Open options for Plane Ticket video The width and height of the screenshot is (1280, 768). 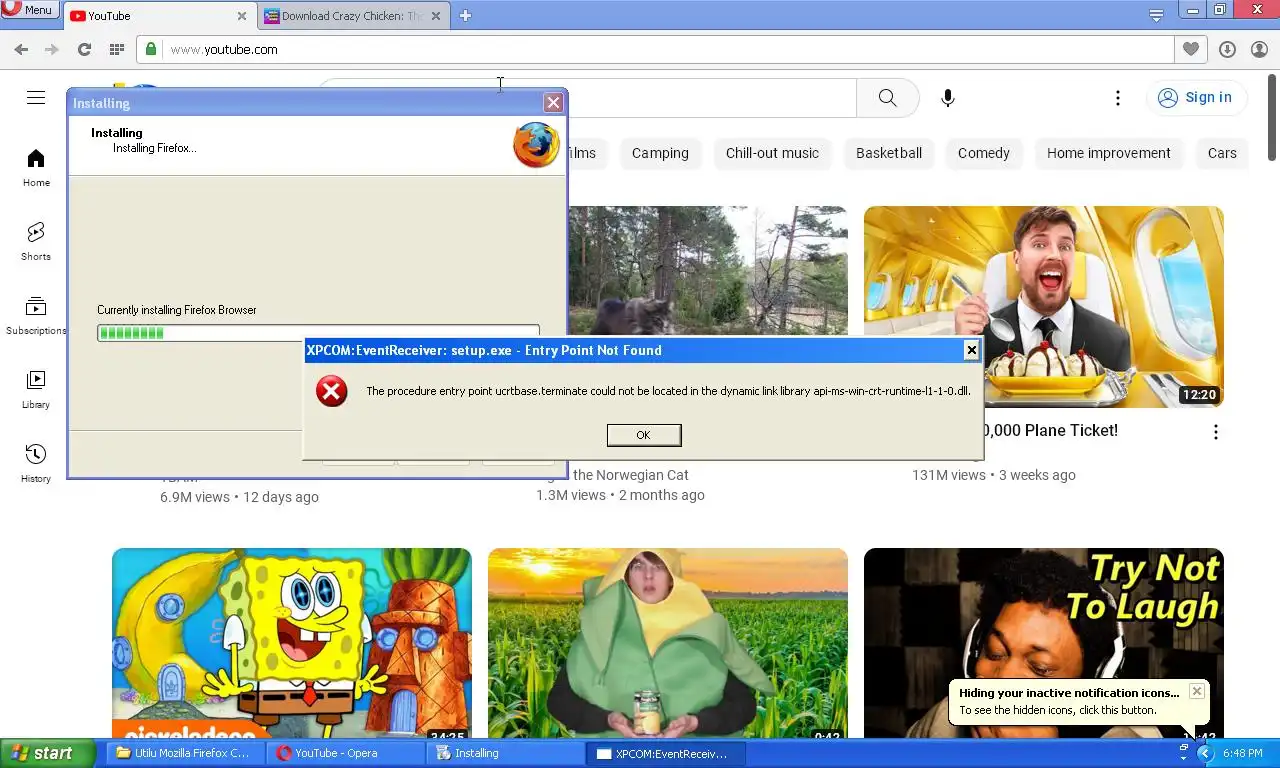pyautogui.click(x=1215, y=432)
